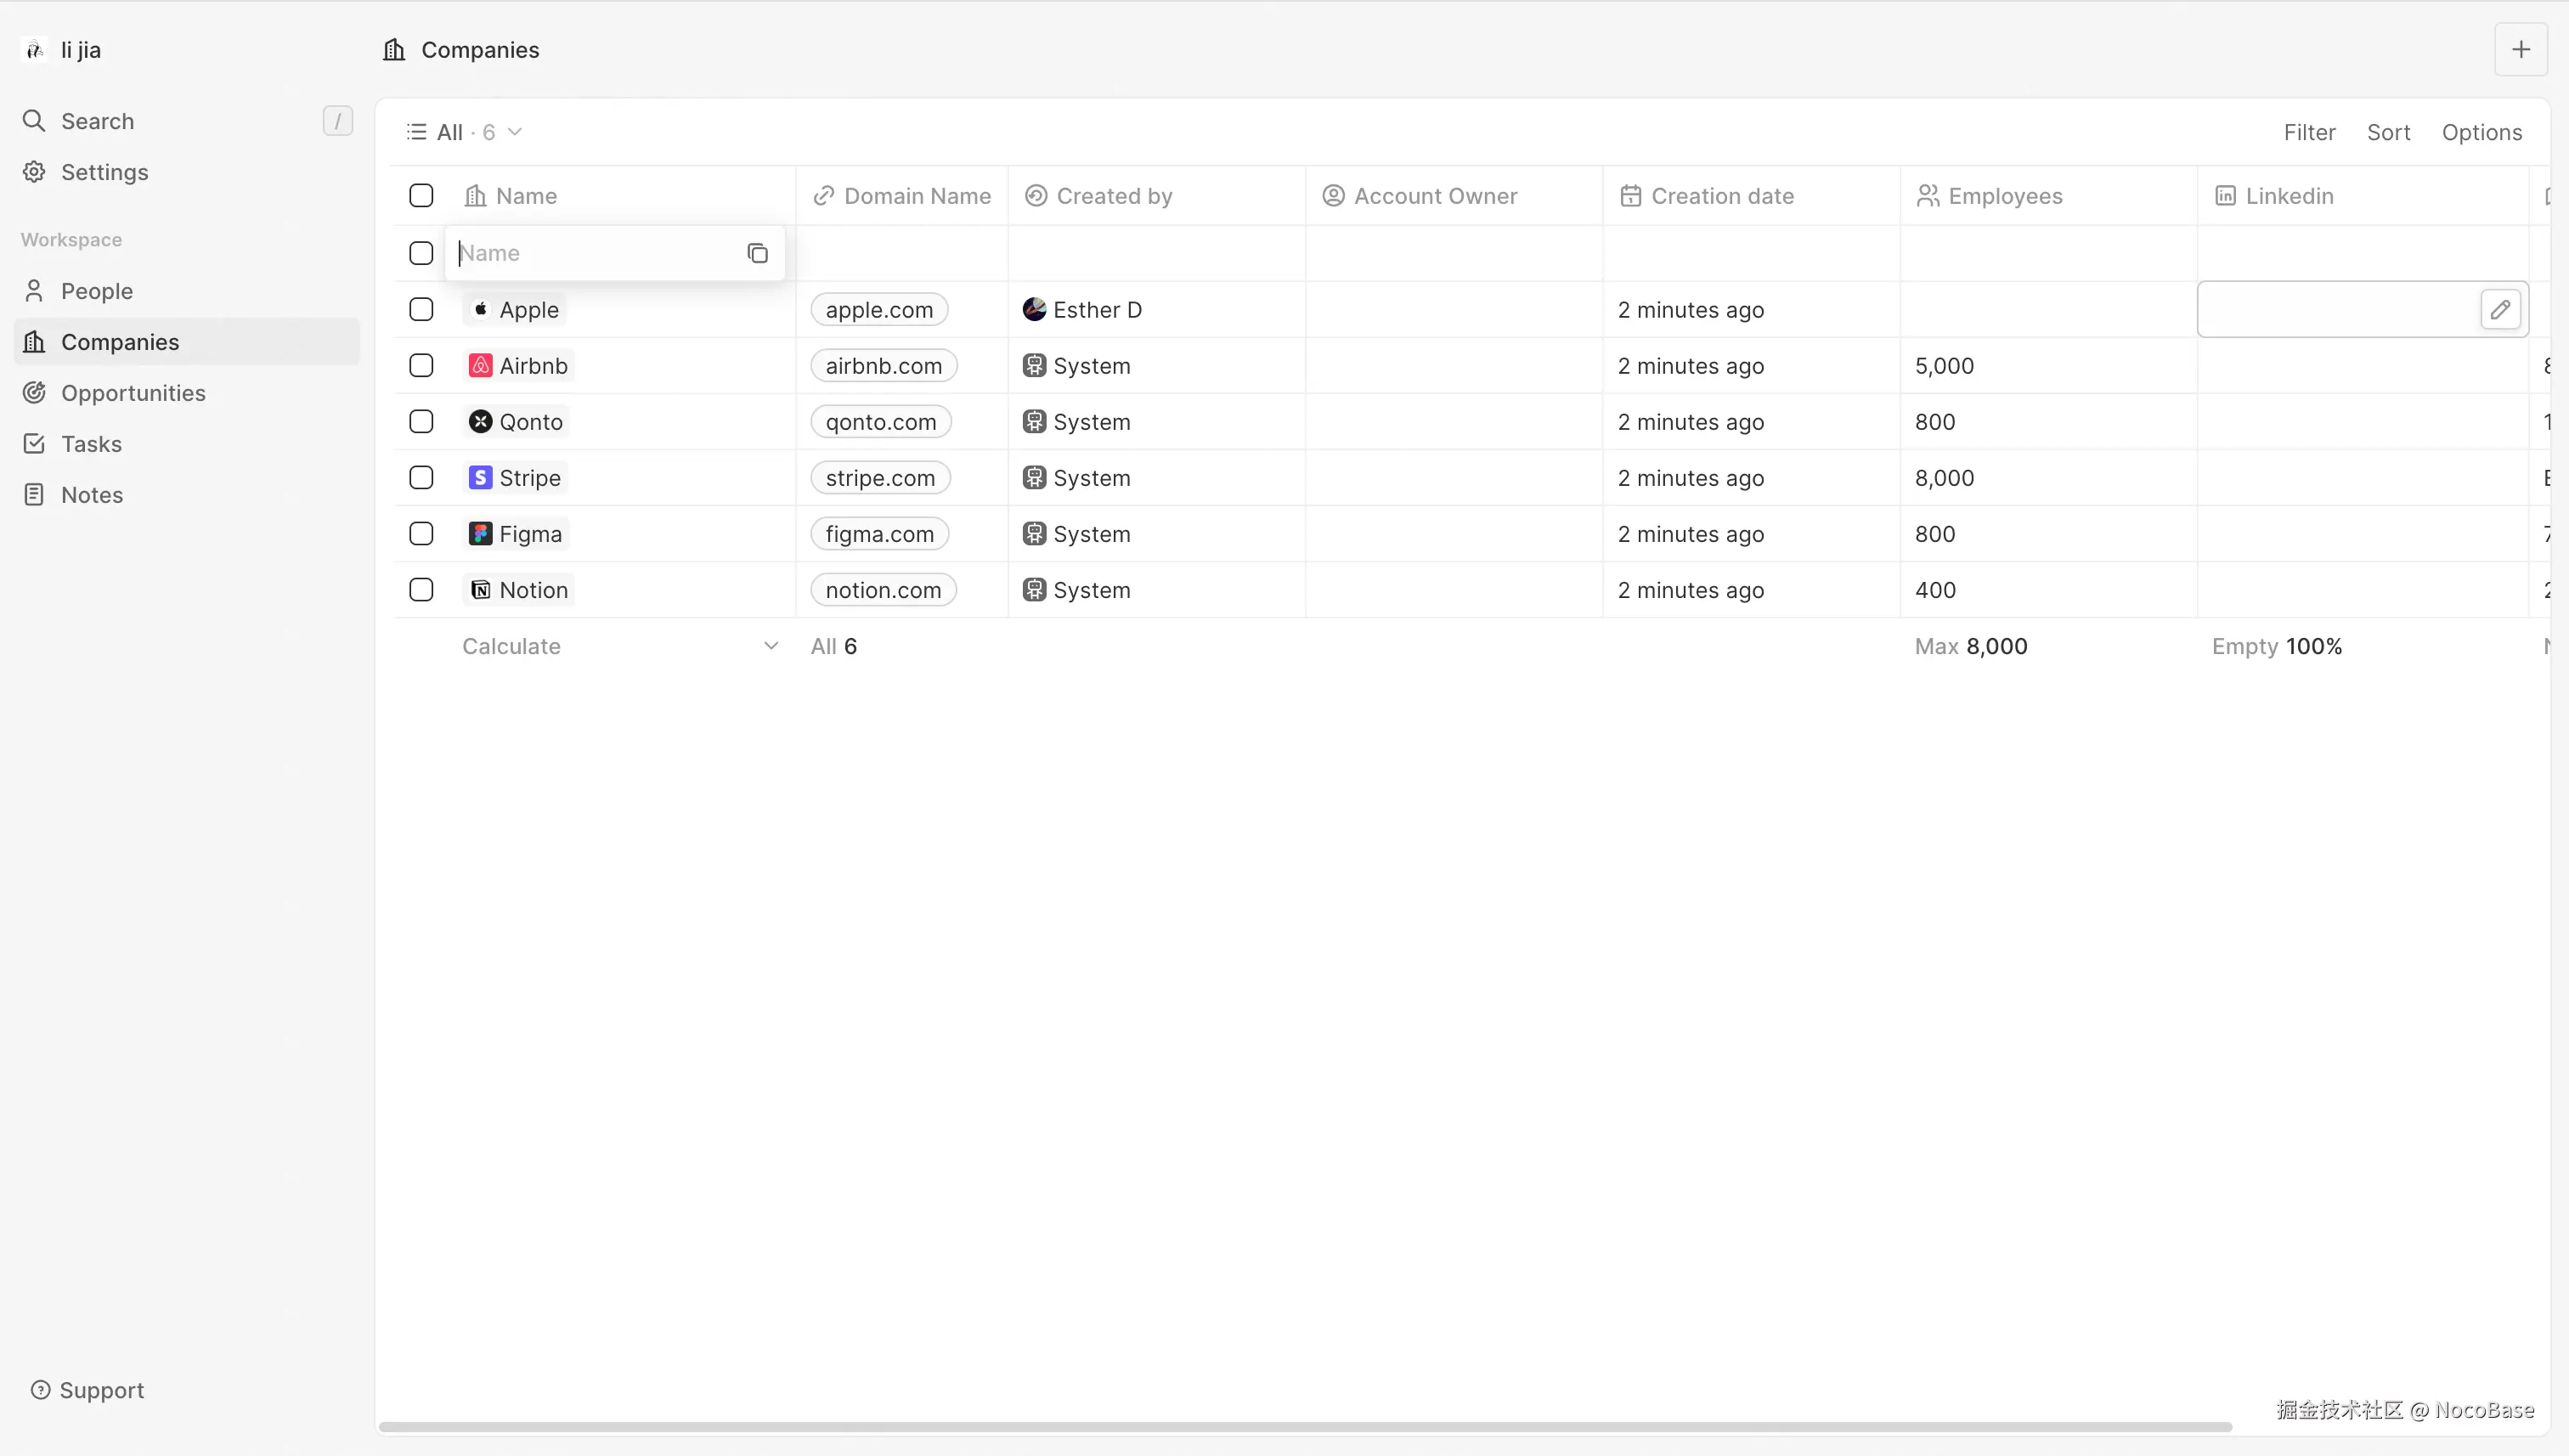Click the copy icon in Name input
The image size is (2569, 1456).
(x=758, y=253)
